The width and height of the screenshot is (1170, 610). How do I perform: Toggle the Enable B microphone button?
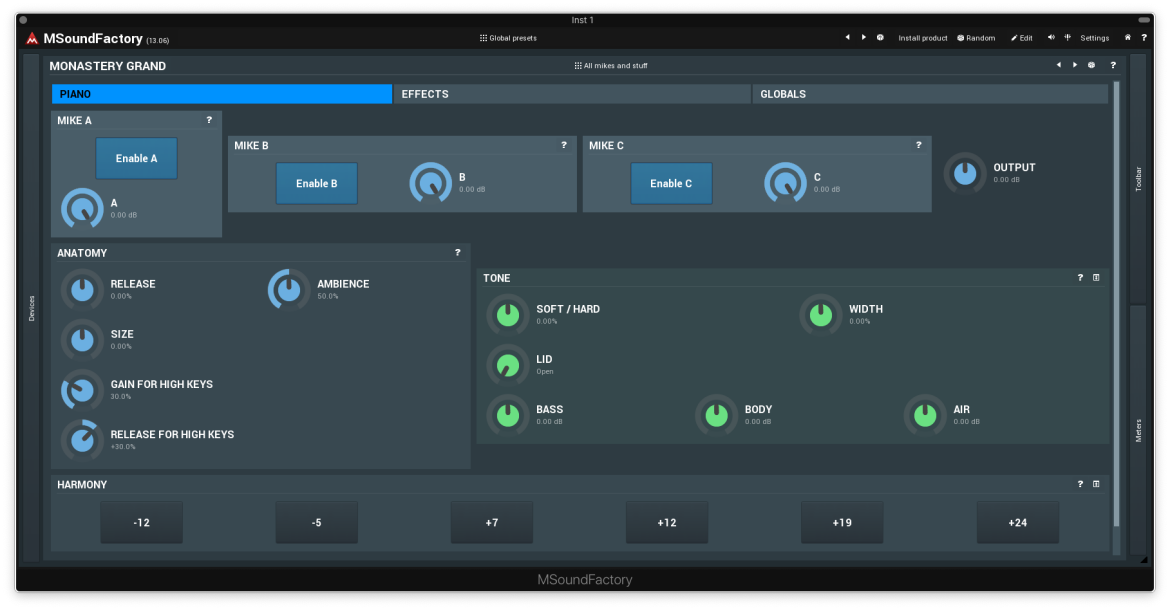pyautogui.click(x=316, y=183)
